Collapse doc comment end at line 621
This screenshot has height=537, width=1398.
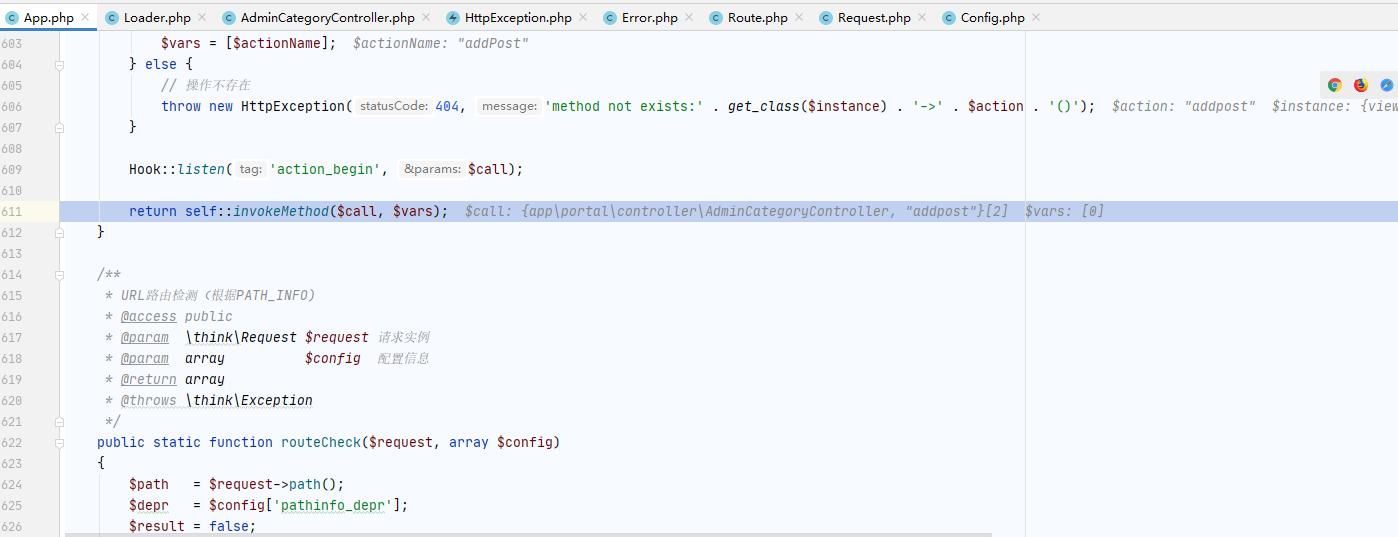(x=59, y=421)
